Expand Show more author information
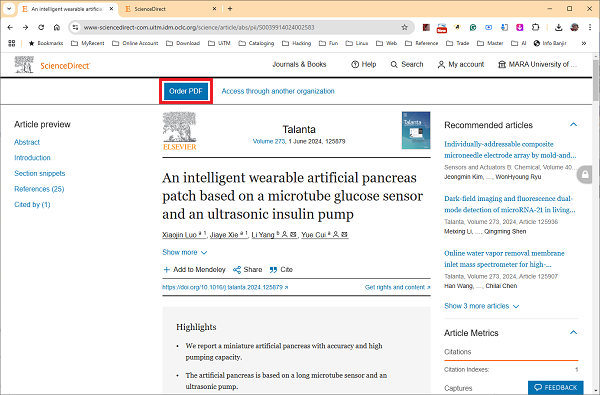Viewport: 600px width, 395px height. pos(185,252)
